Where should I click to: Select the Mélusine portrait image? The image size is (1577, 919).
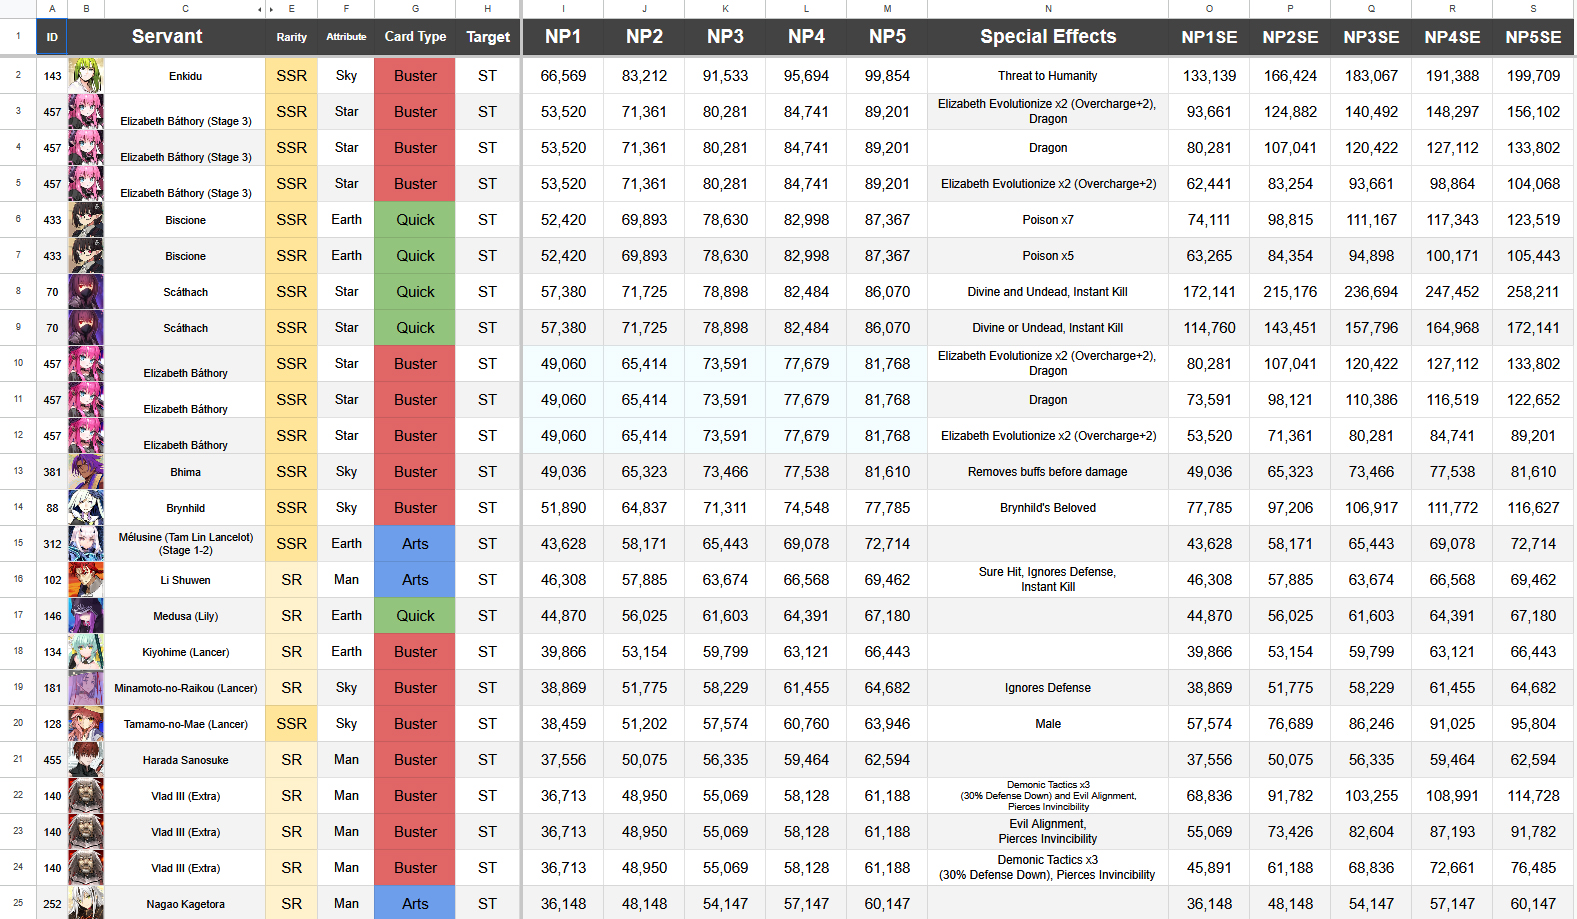(x=86, y=544)
